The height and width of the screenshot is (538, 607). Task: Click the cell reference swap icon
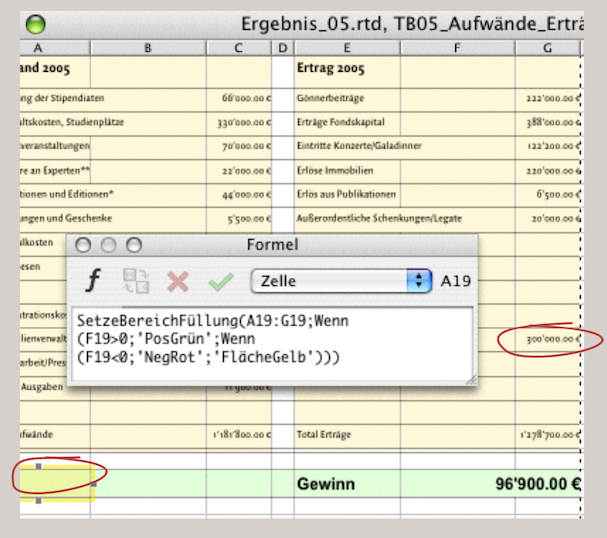pyautogui.click(x=135, y=281)
